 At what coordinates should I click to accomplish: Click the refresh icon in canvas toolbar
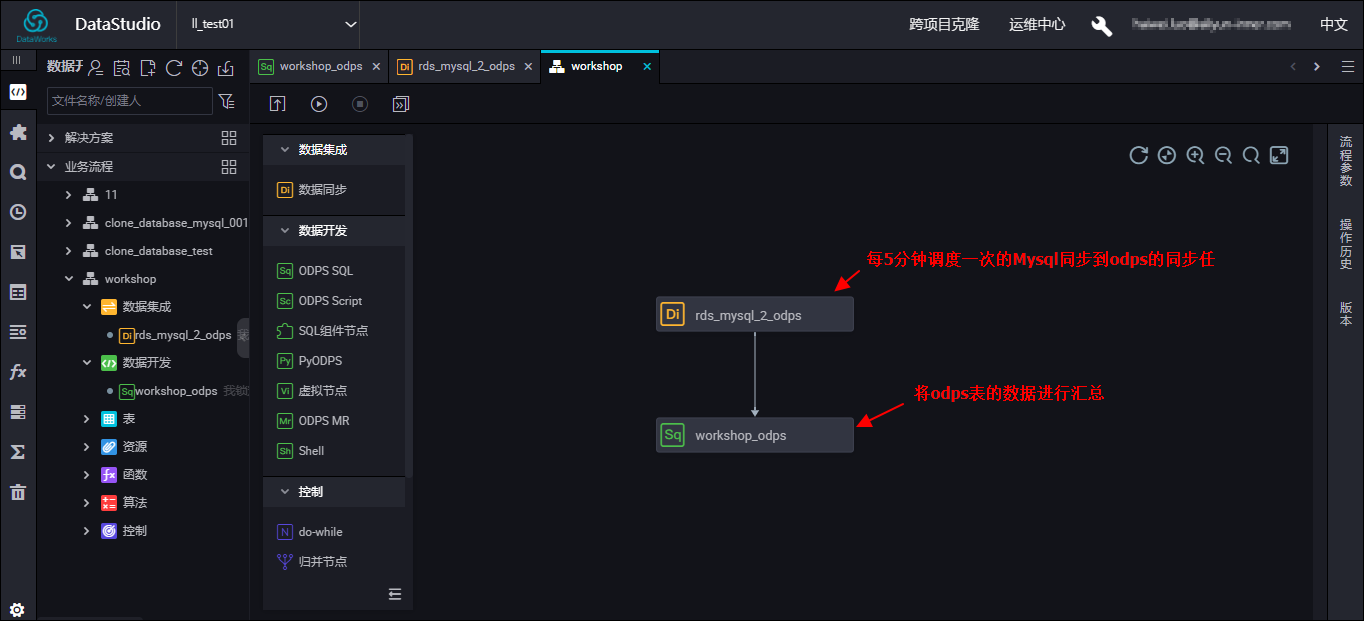click(1138, 155)
